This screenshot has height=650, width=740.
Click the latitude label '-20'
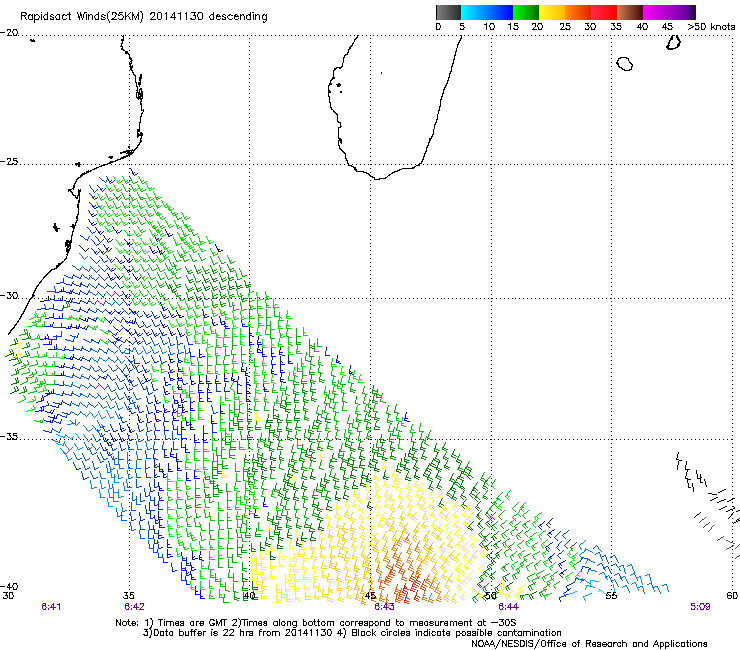9,33
